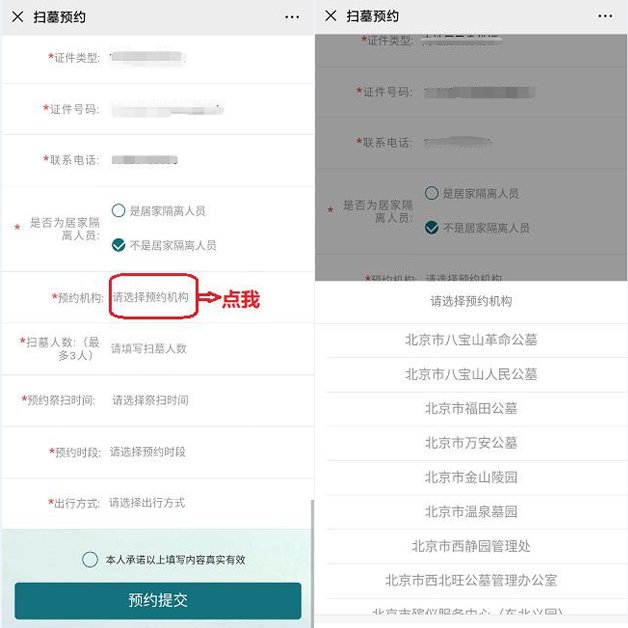Pick 北京市万安公墓 option
The width and height of the screenshot is (628, 628).
[x=471, y=443]
